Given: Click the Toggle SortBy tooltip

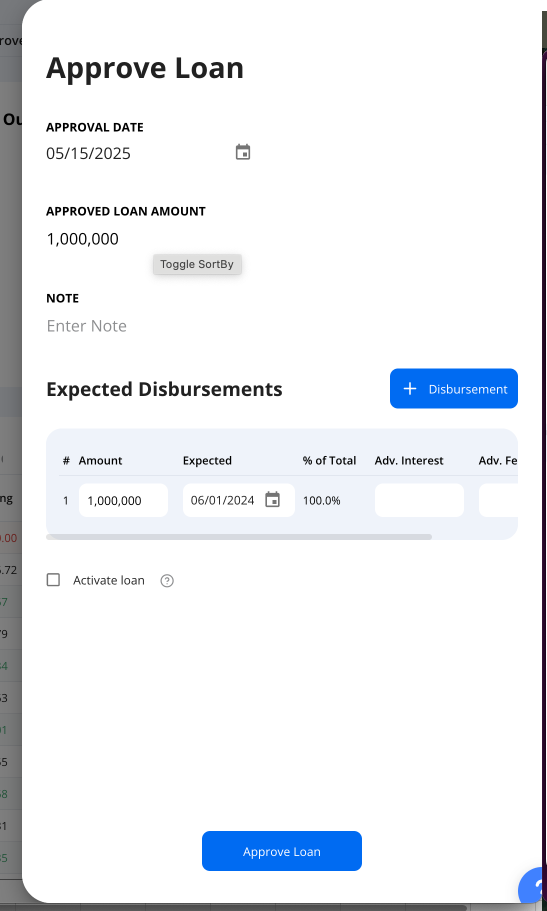Looking at the screenshot, I should click(197, 264).
